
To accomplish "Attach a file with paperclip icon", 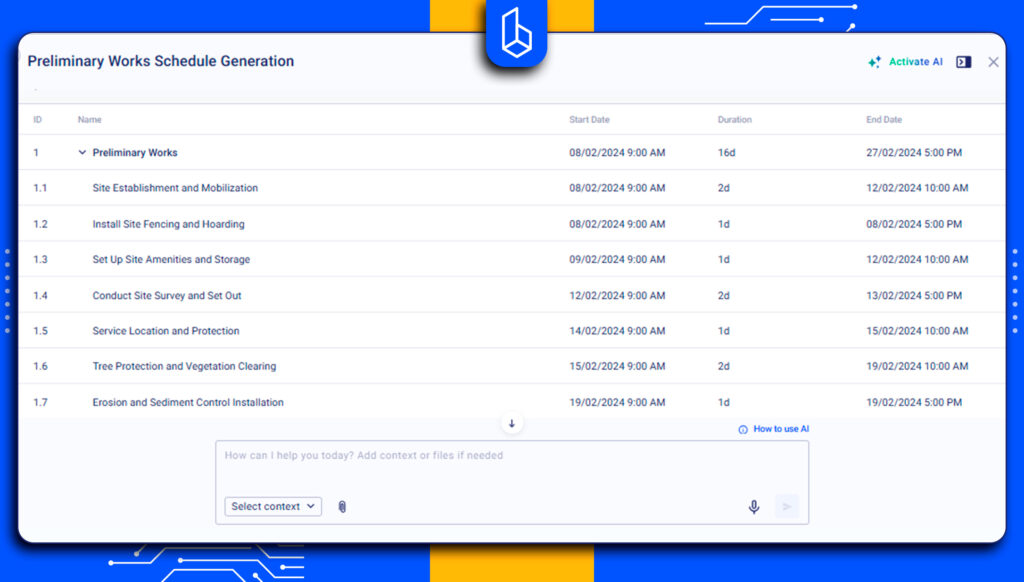I will pos(342,506).
